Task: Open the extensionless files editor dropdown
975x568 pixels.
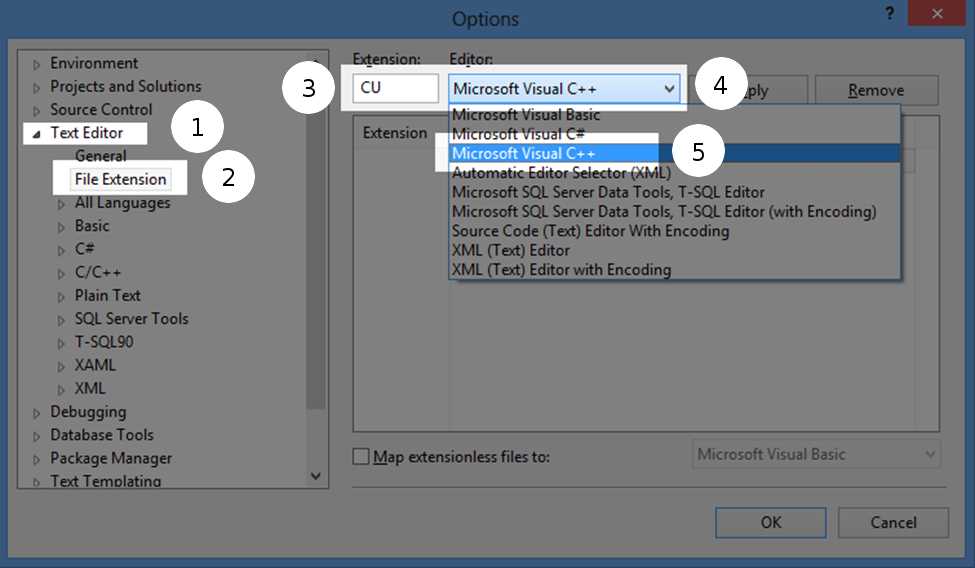Action: [816, 455]
